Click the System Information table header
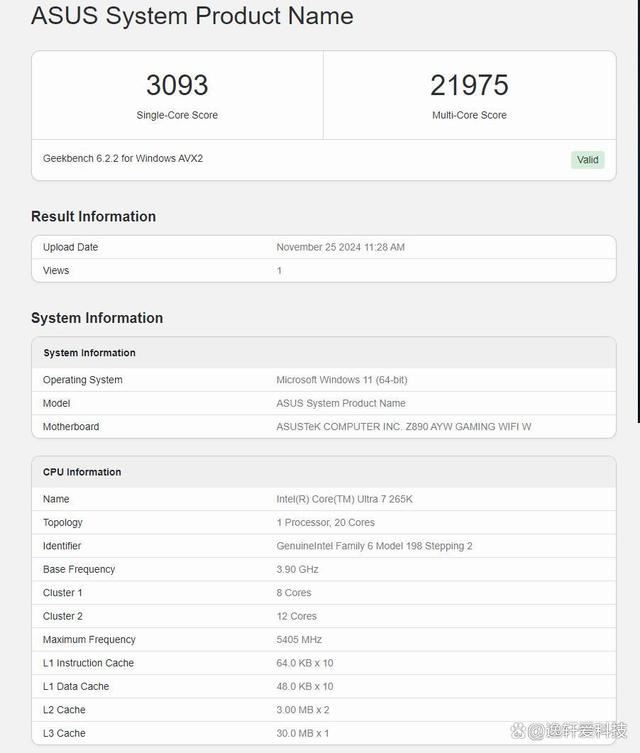 pyautogui.click(x=89, y=353)
